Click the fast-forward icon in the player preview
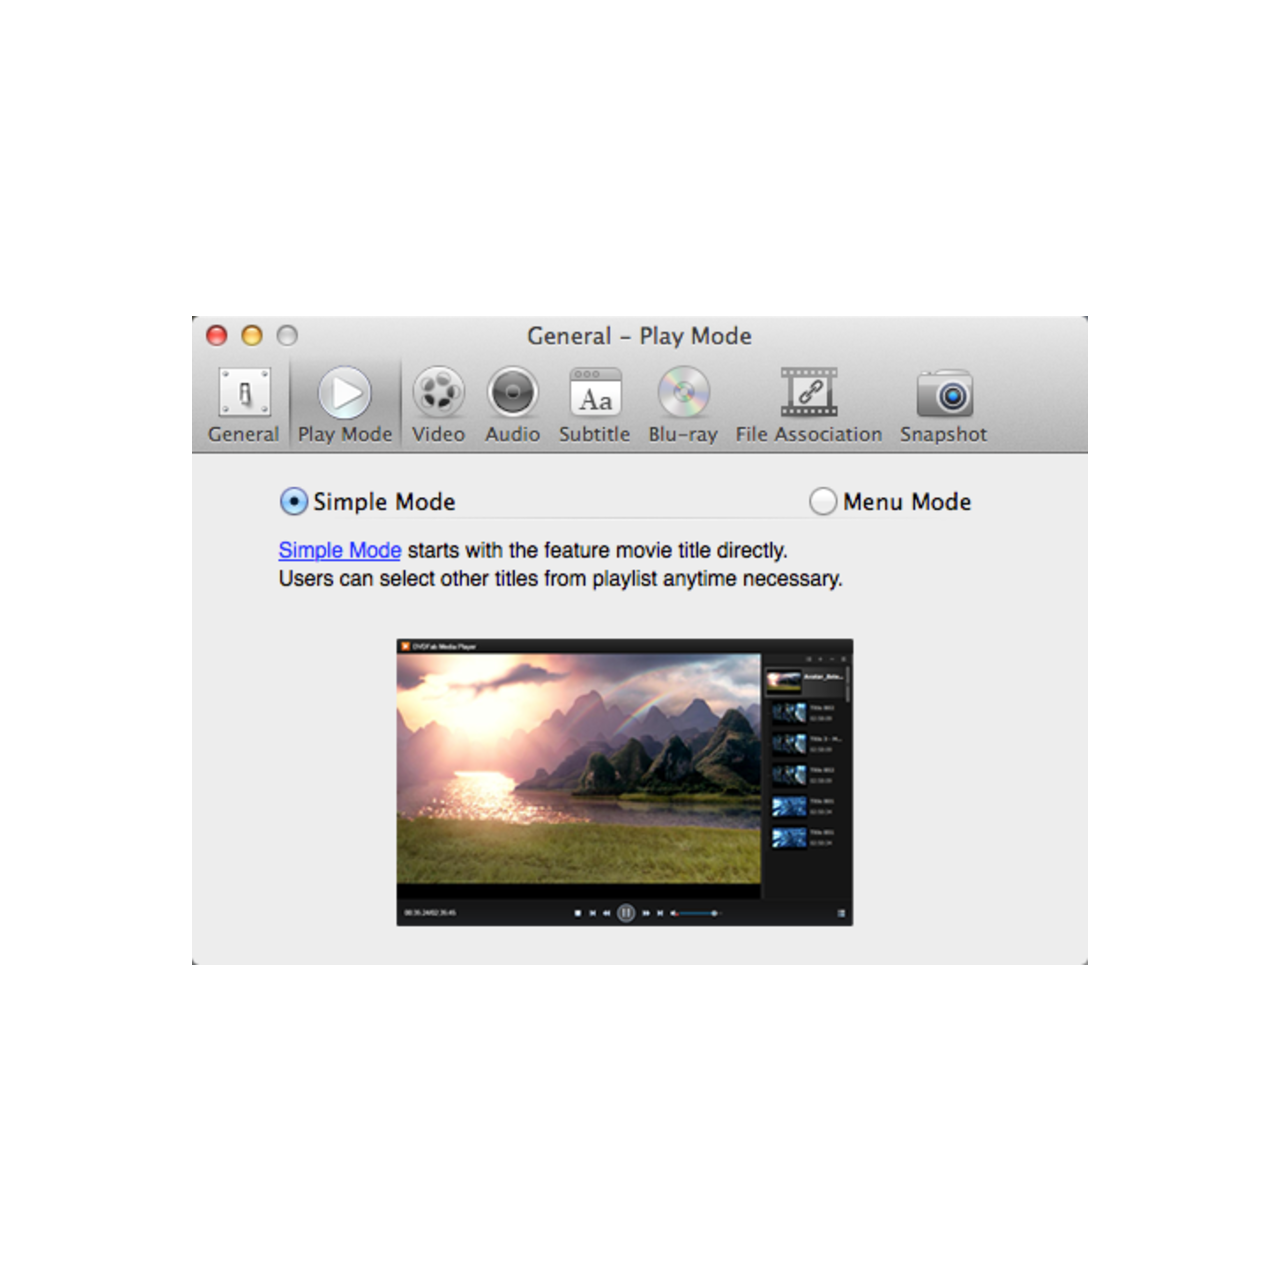Screen dimensions: 1280x1280 pyautogui.click(x=646, y=912)
